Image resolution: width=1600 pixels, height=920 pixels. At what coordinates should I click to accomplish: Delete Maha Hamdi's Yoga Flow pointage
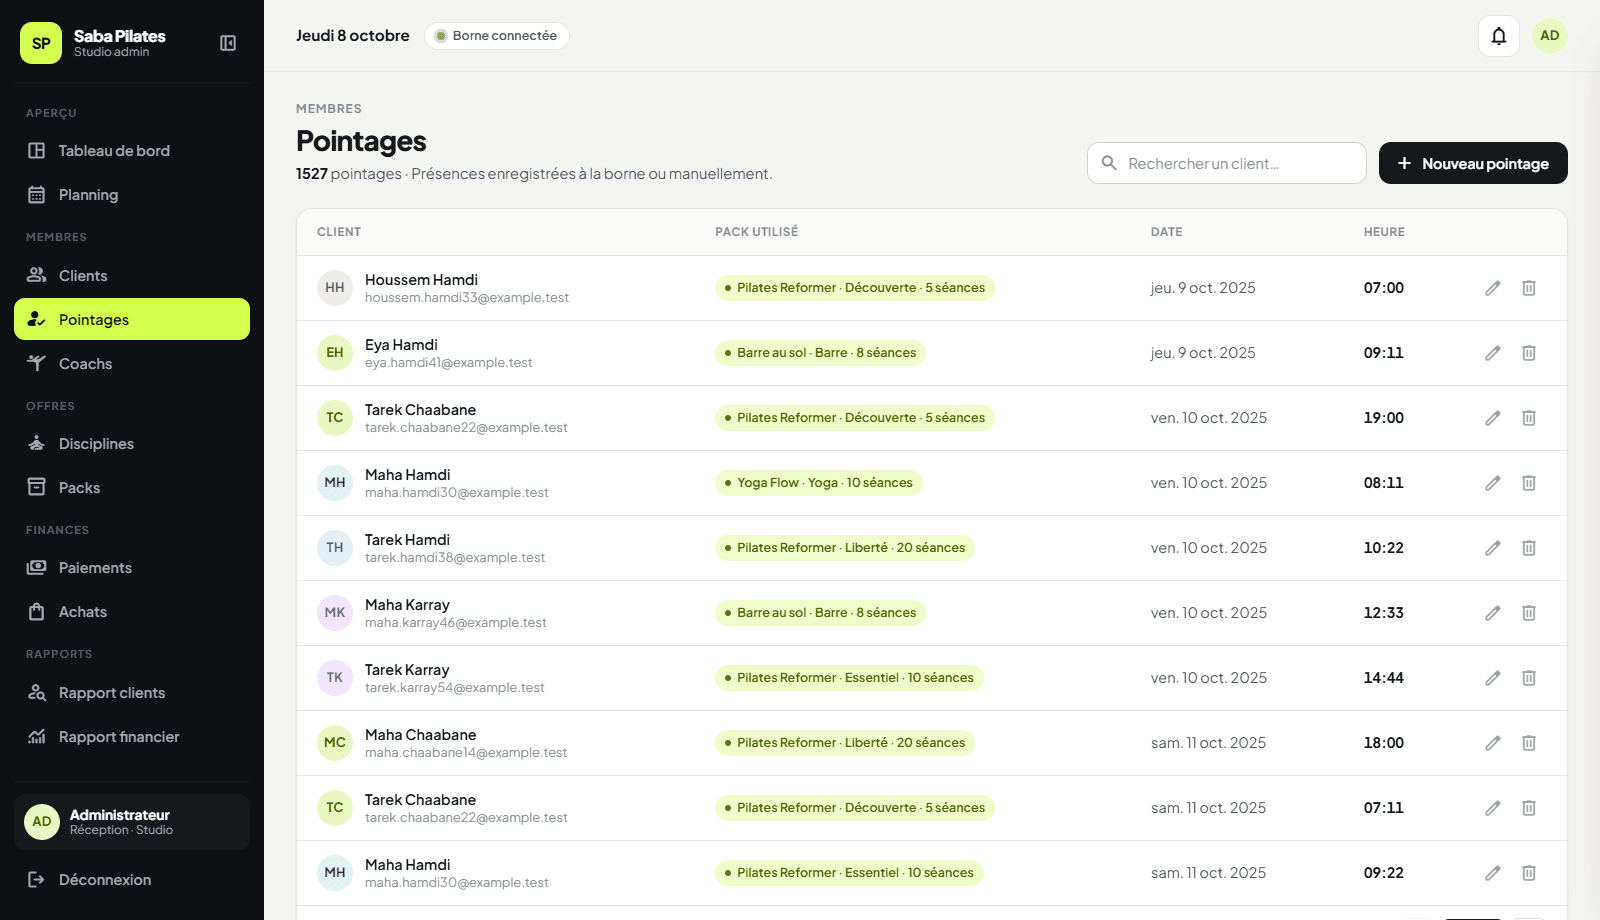(1529, 483)
